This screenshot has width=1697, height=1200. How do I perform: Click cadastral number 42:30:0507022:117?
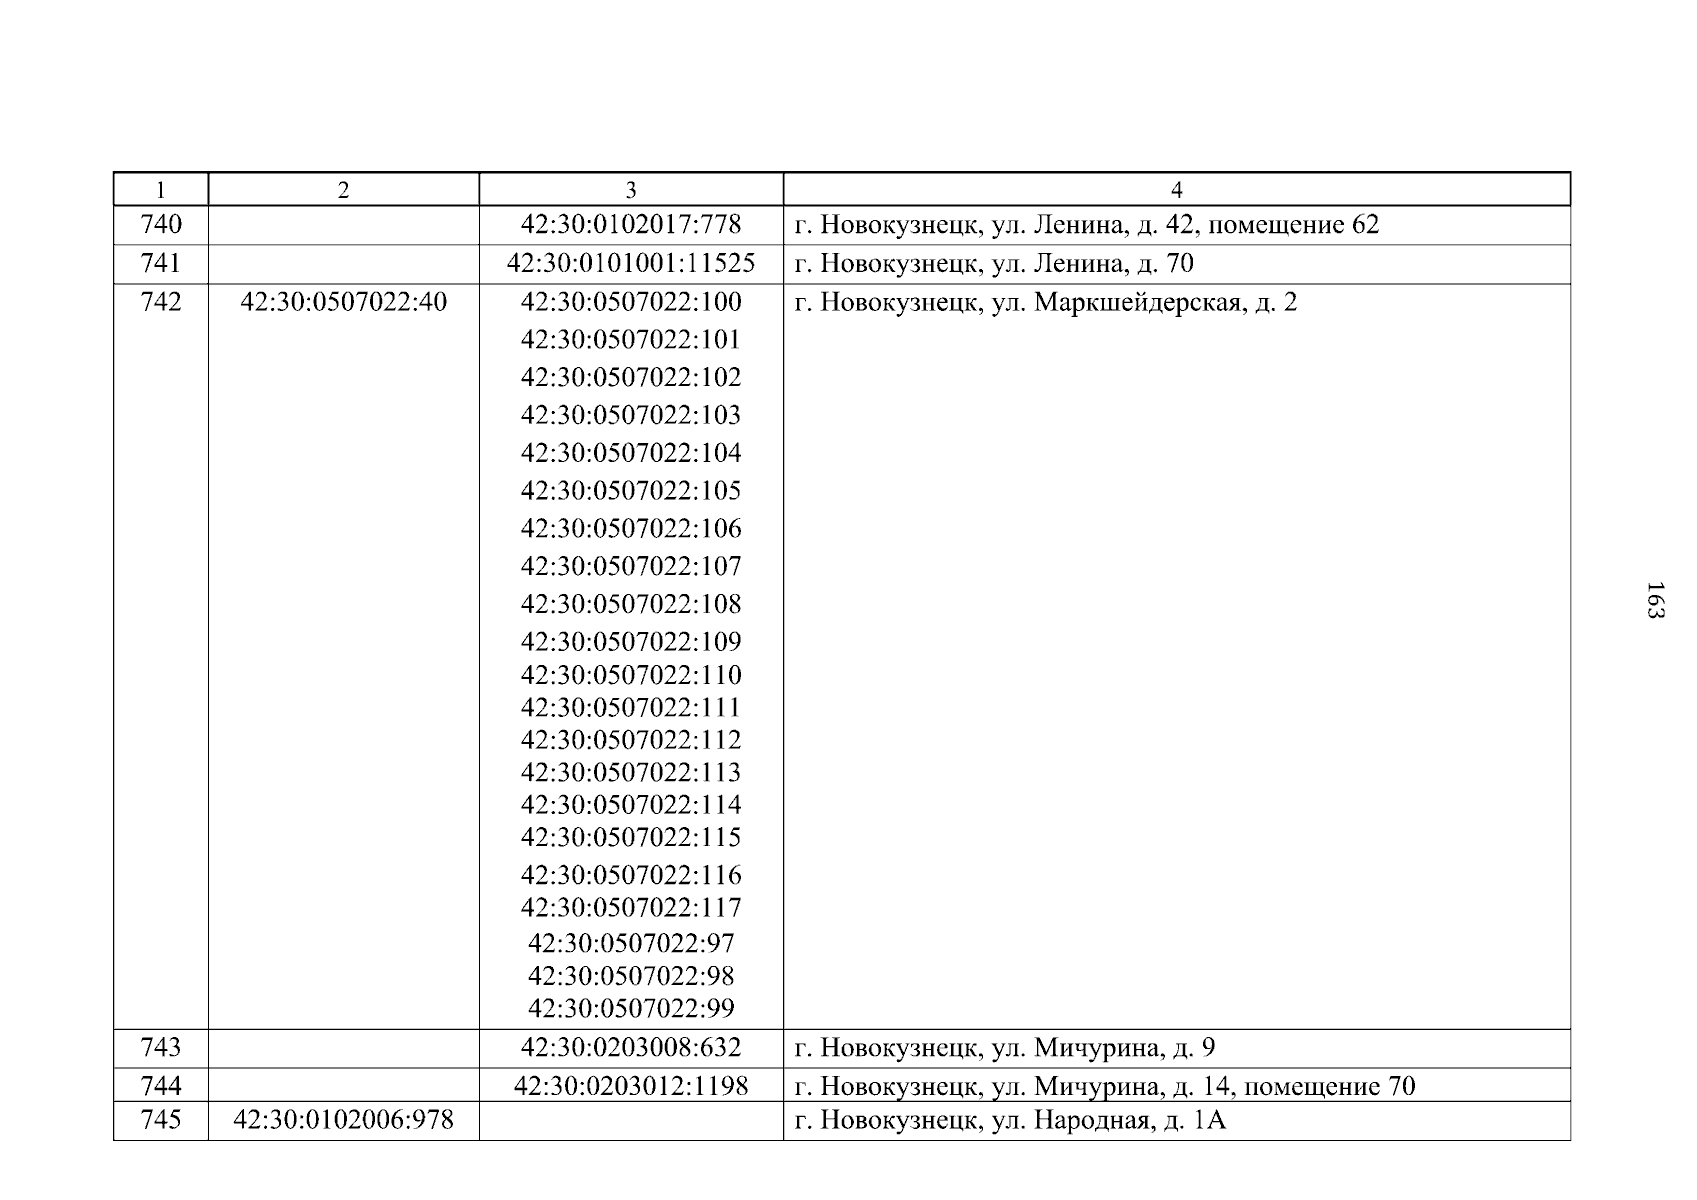tap(631, 908)
